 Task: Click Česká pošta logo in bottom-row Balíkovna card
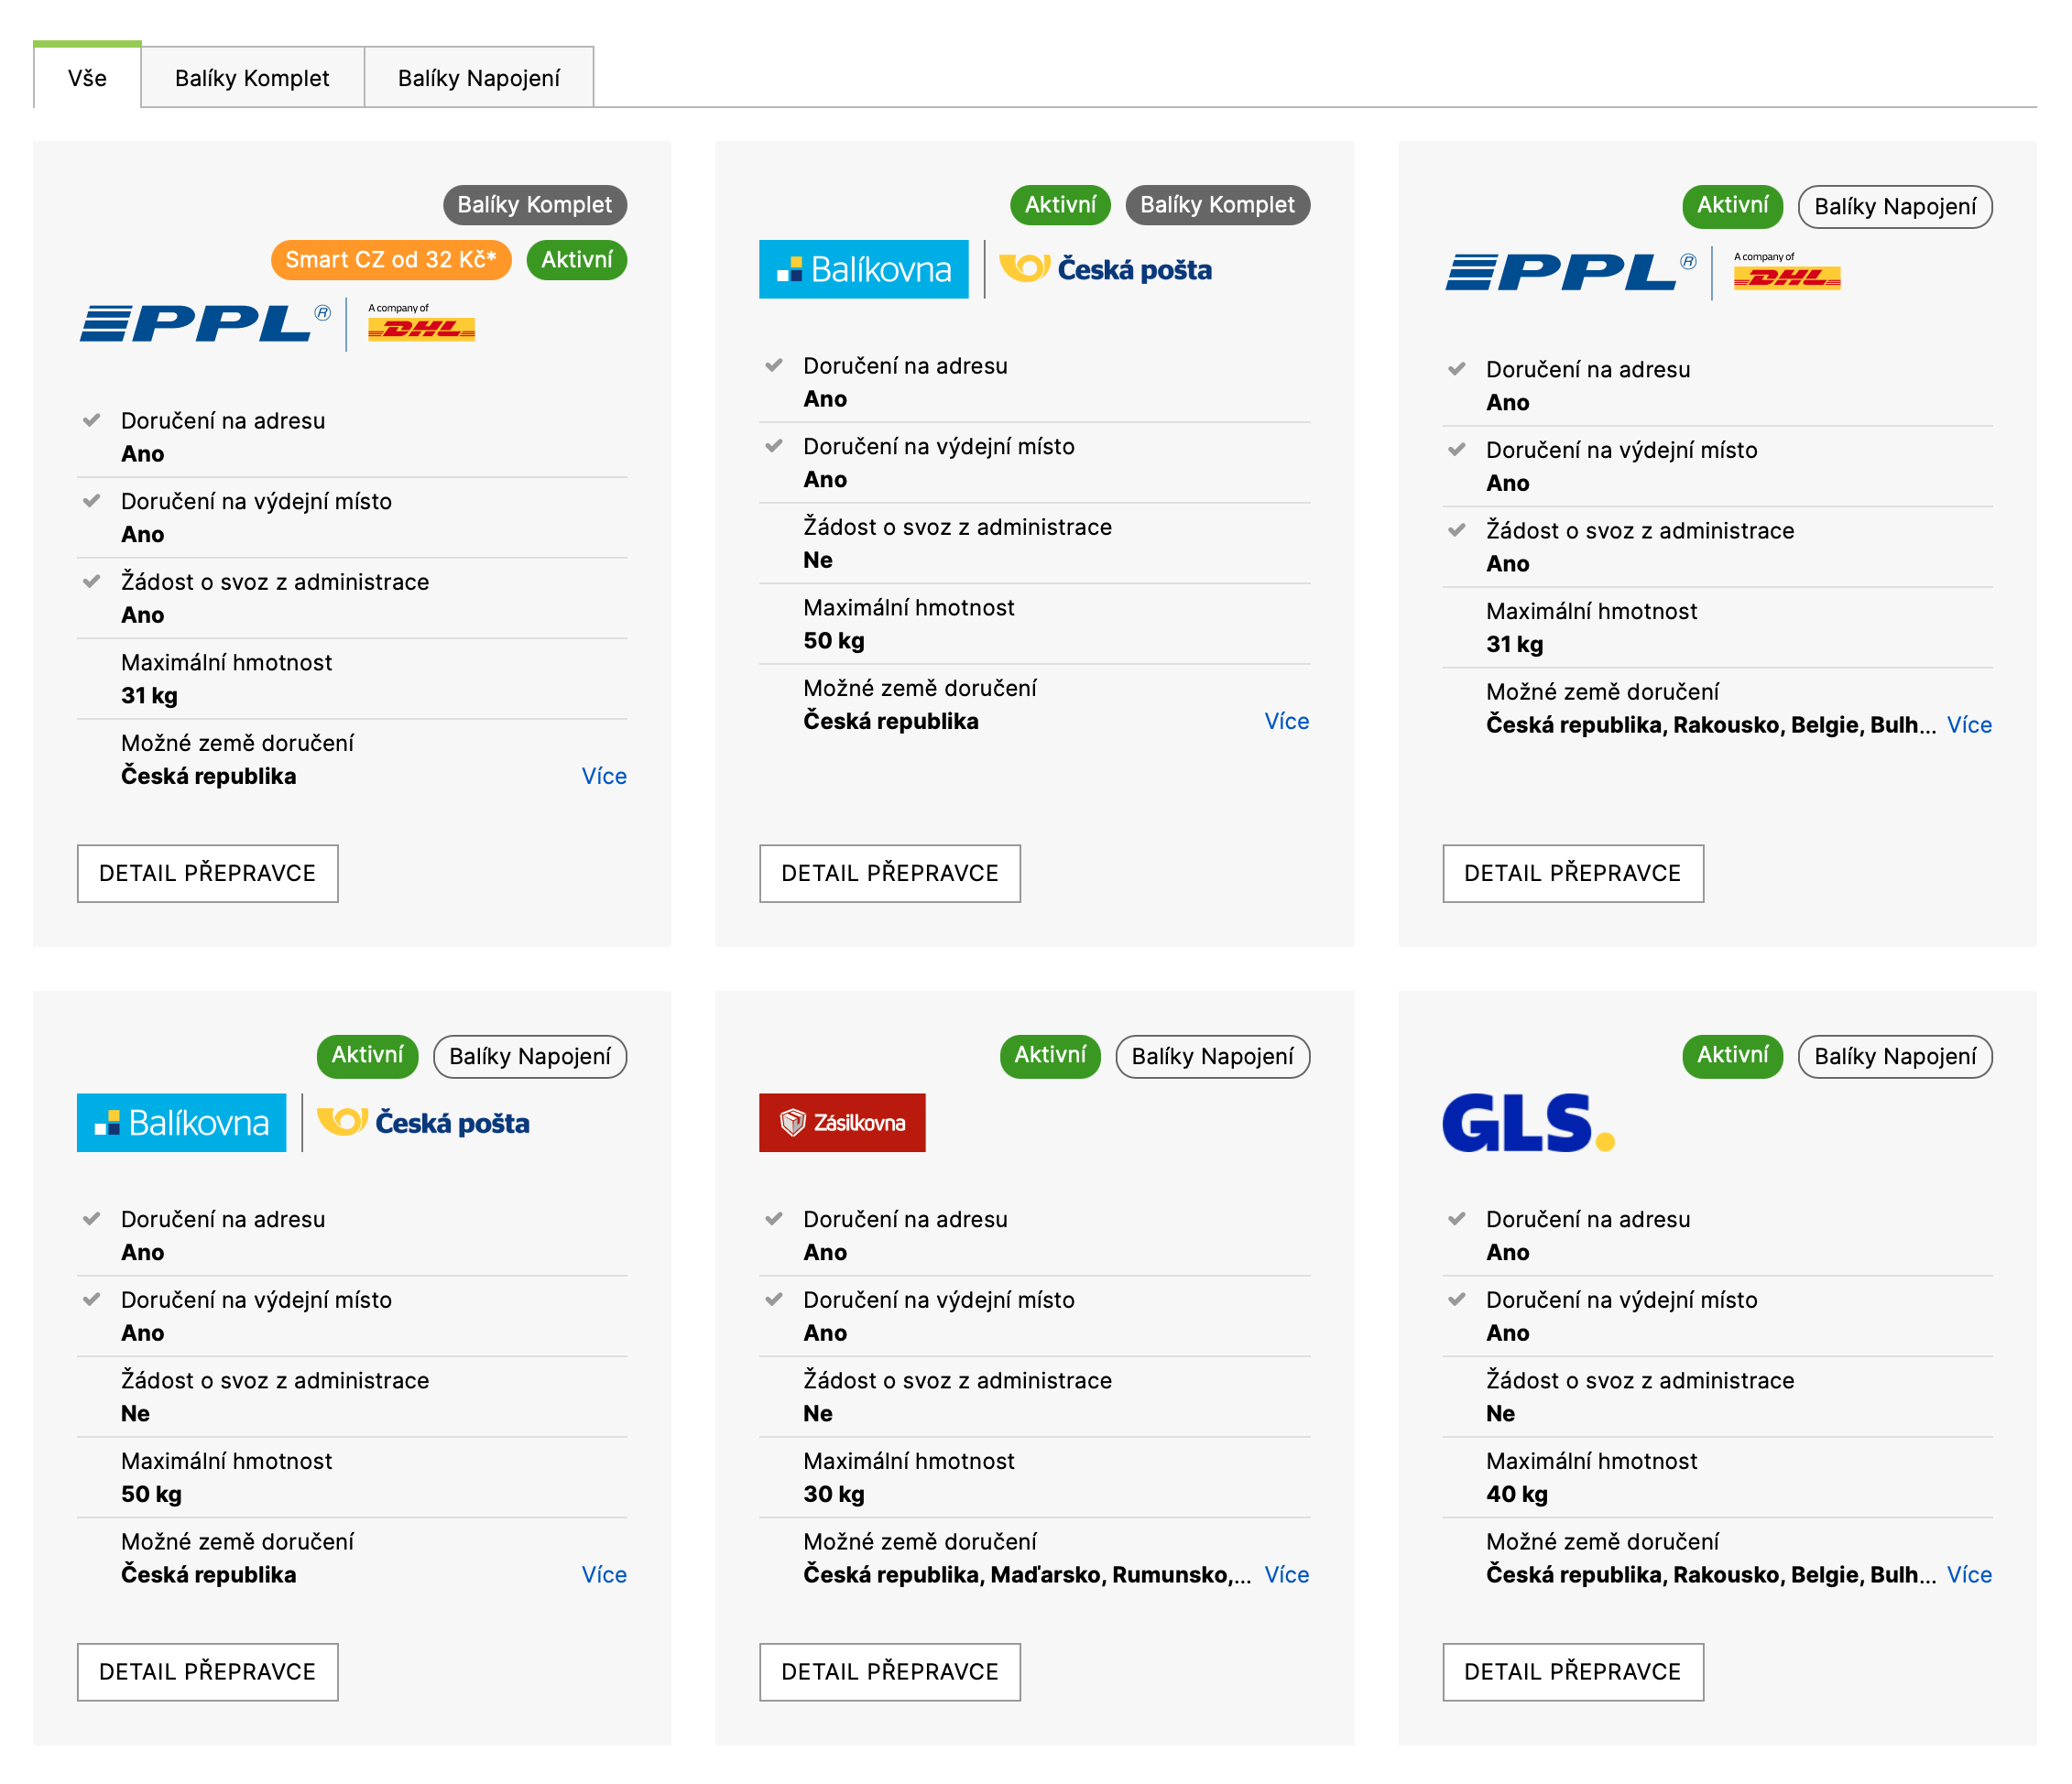tap(423, 1122)
